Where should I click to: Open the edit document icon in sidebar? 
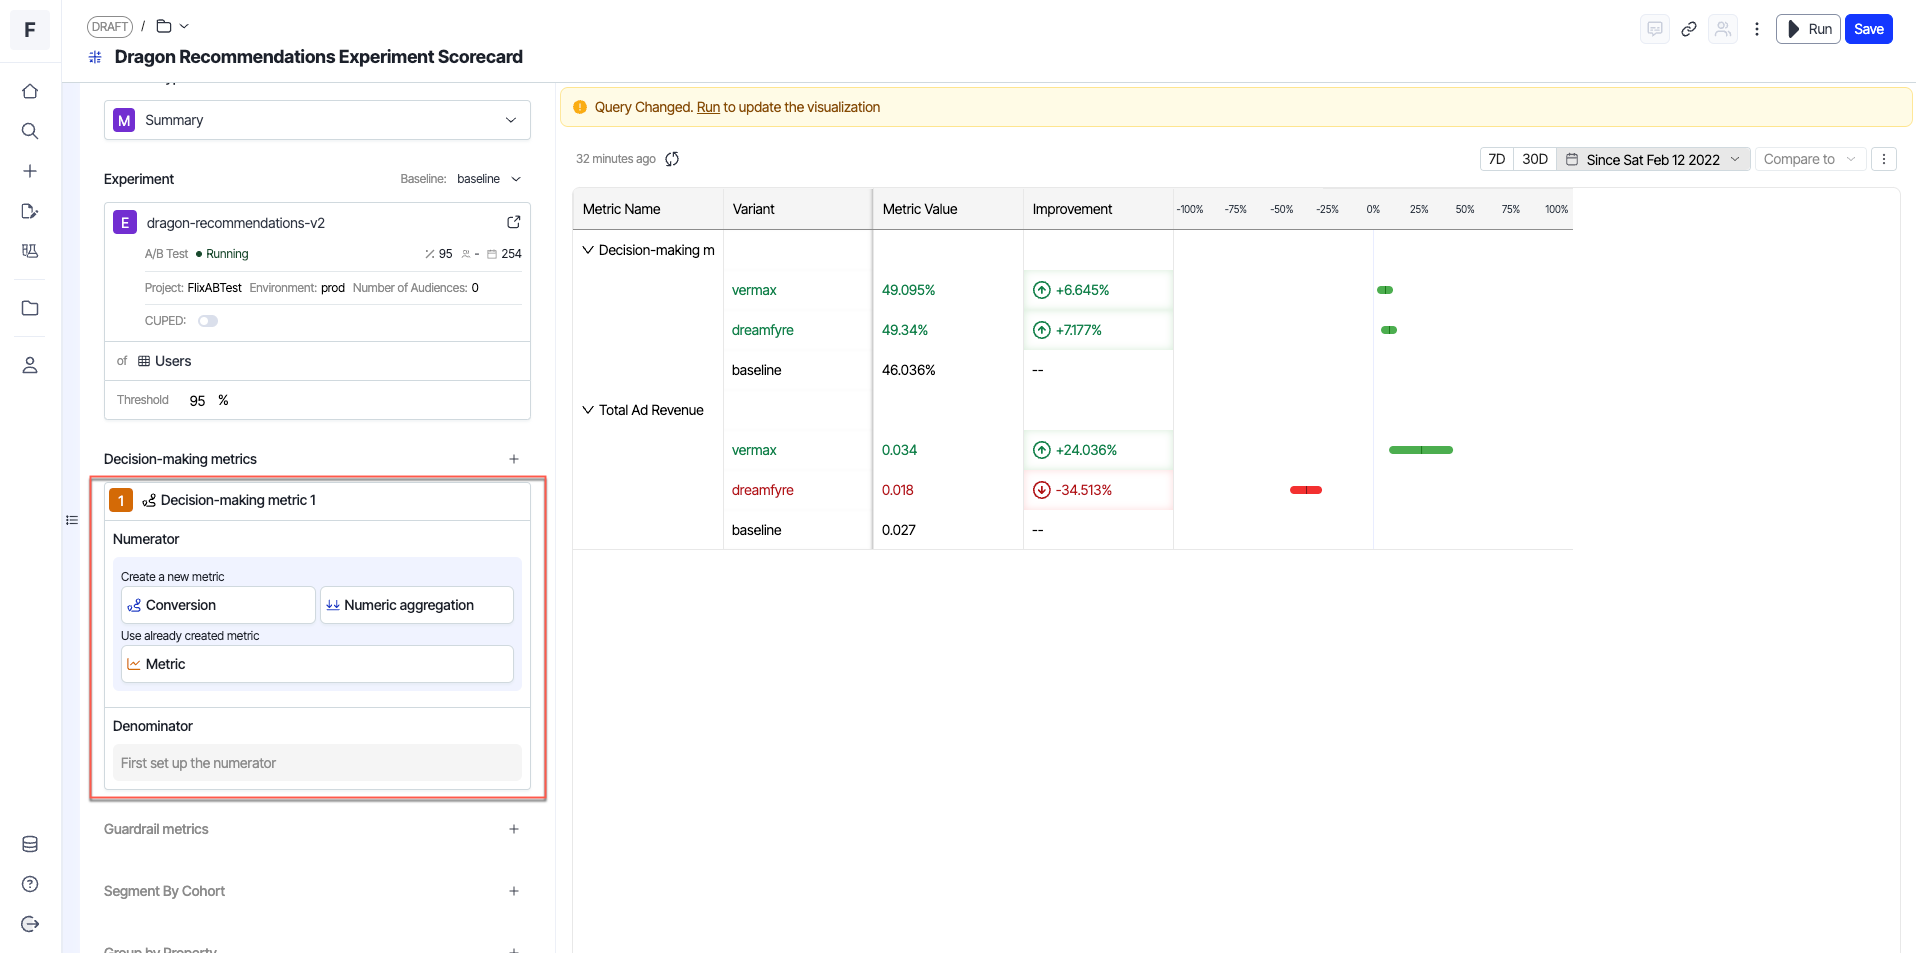(30, 211)
